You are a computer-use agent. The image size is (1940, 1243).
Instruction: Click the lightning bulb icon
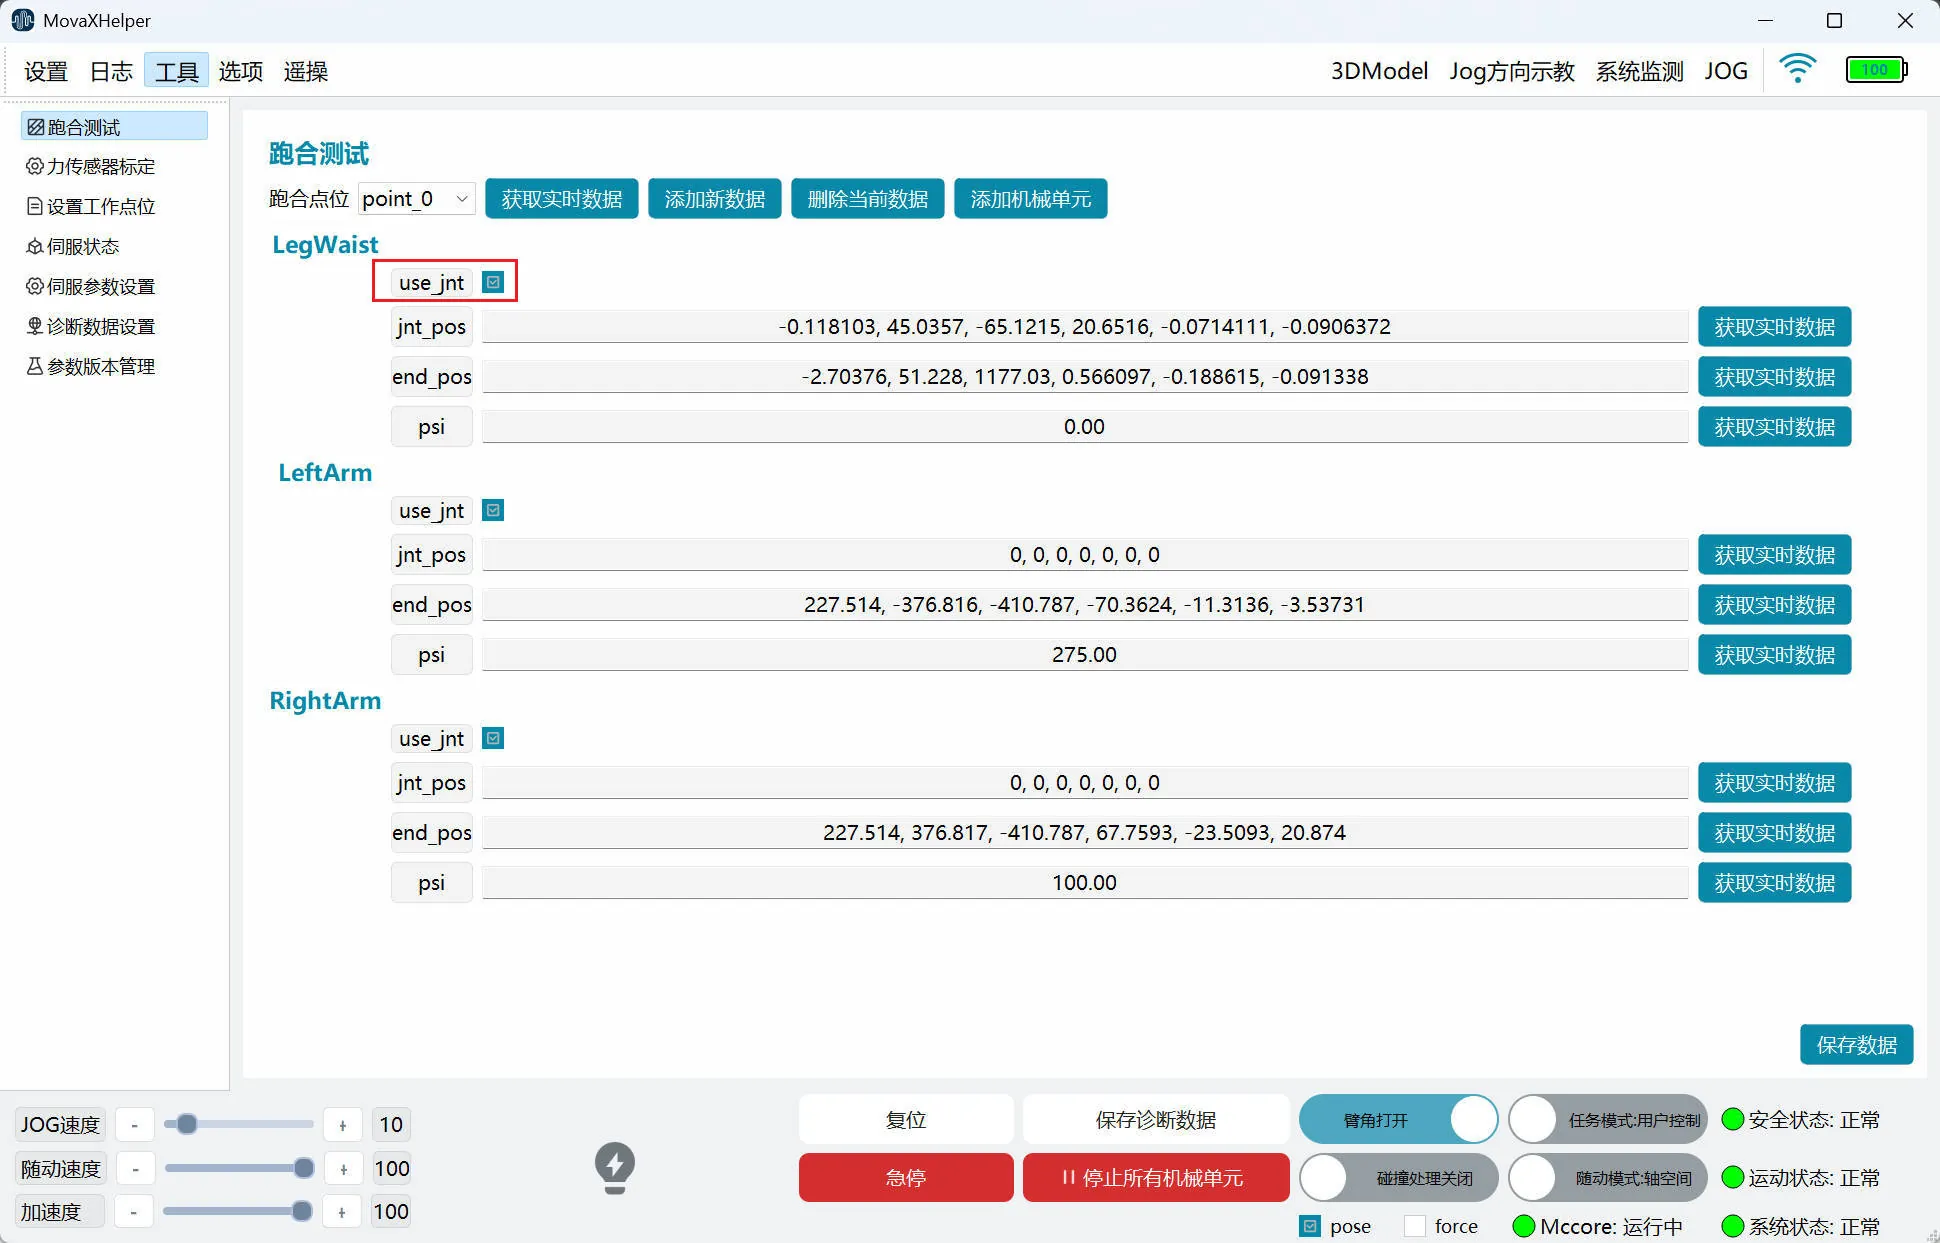615,1167
